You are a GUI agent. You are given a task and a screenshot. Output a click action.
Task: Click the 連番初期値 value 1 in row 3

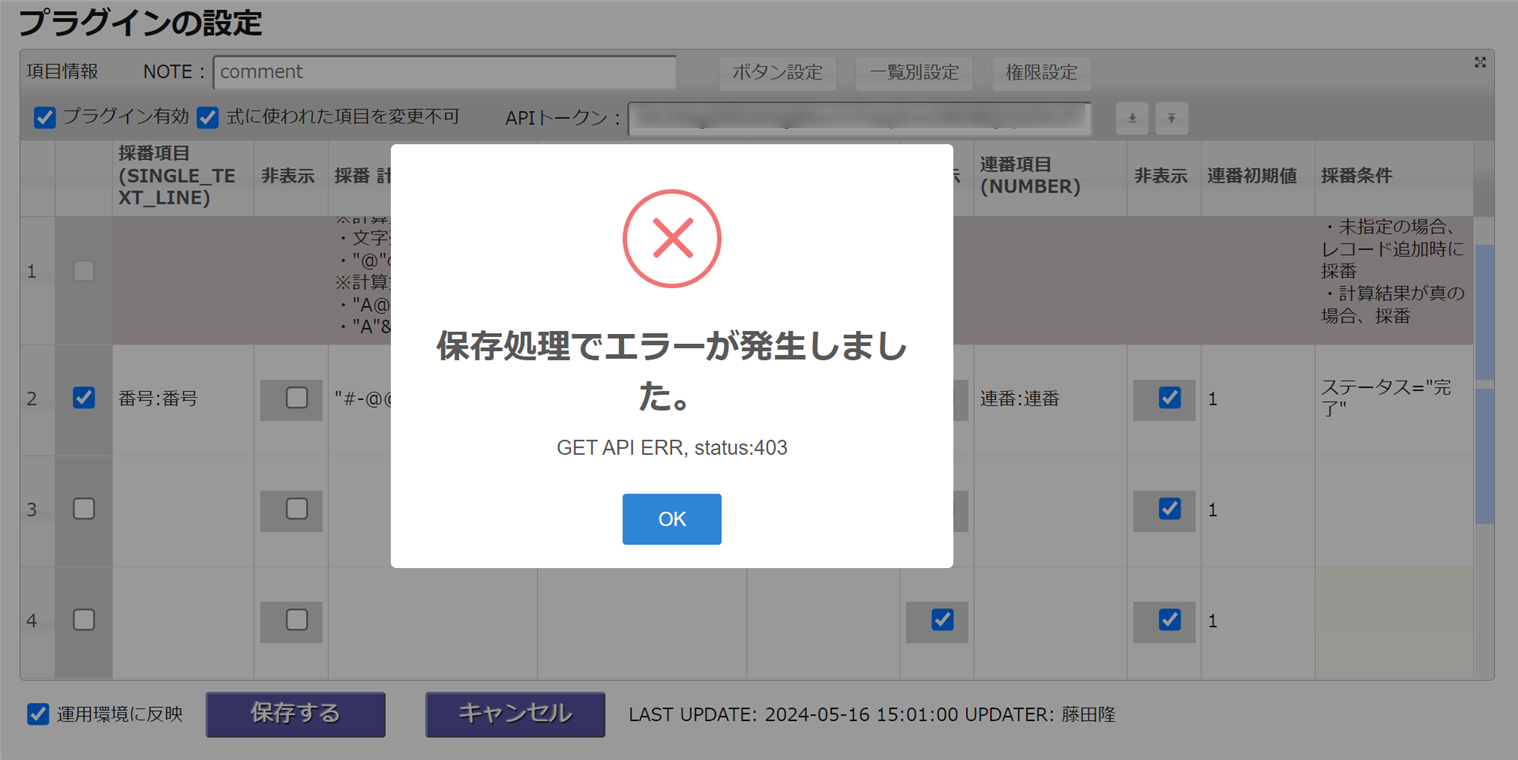point(1258,511)
